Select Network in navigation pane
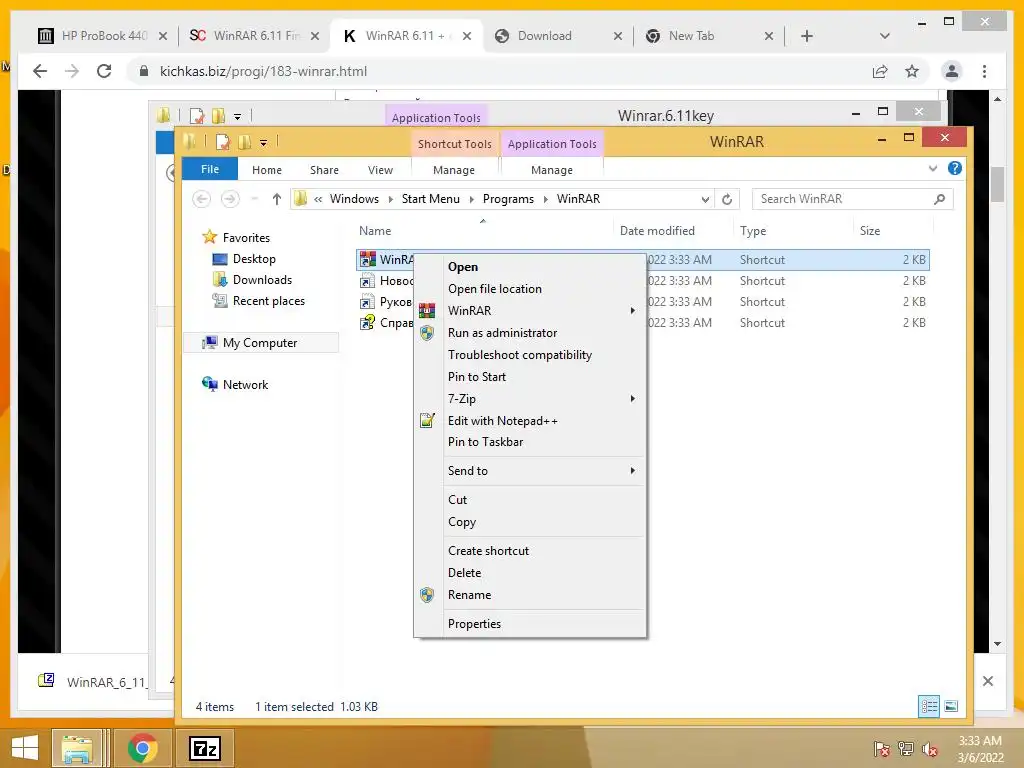 click(245, 385)
